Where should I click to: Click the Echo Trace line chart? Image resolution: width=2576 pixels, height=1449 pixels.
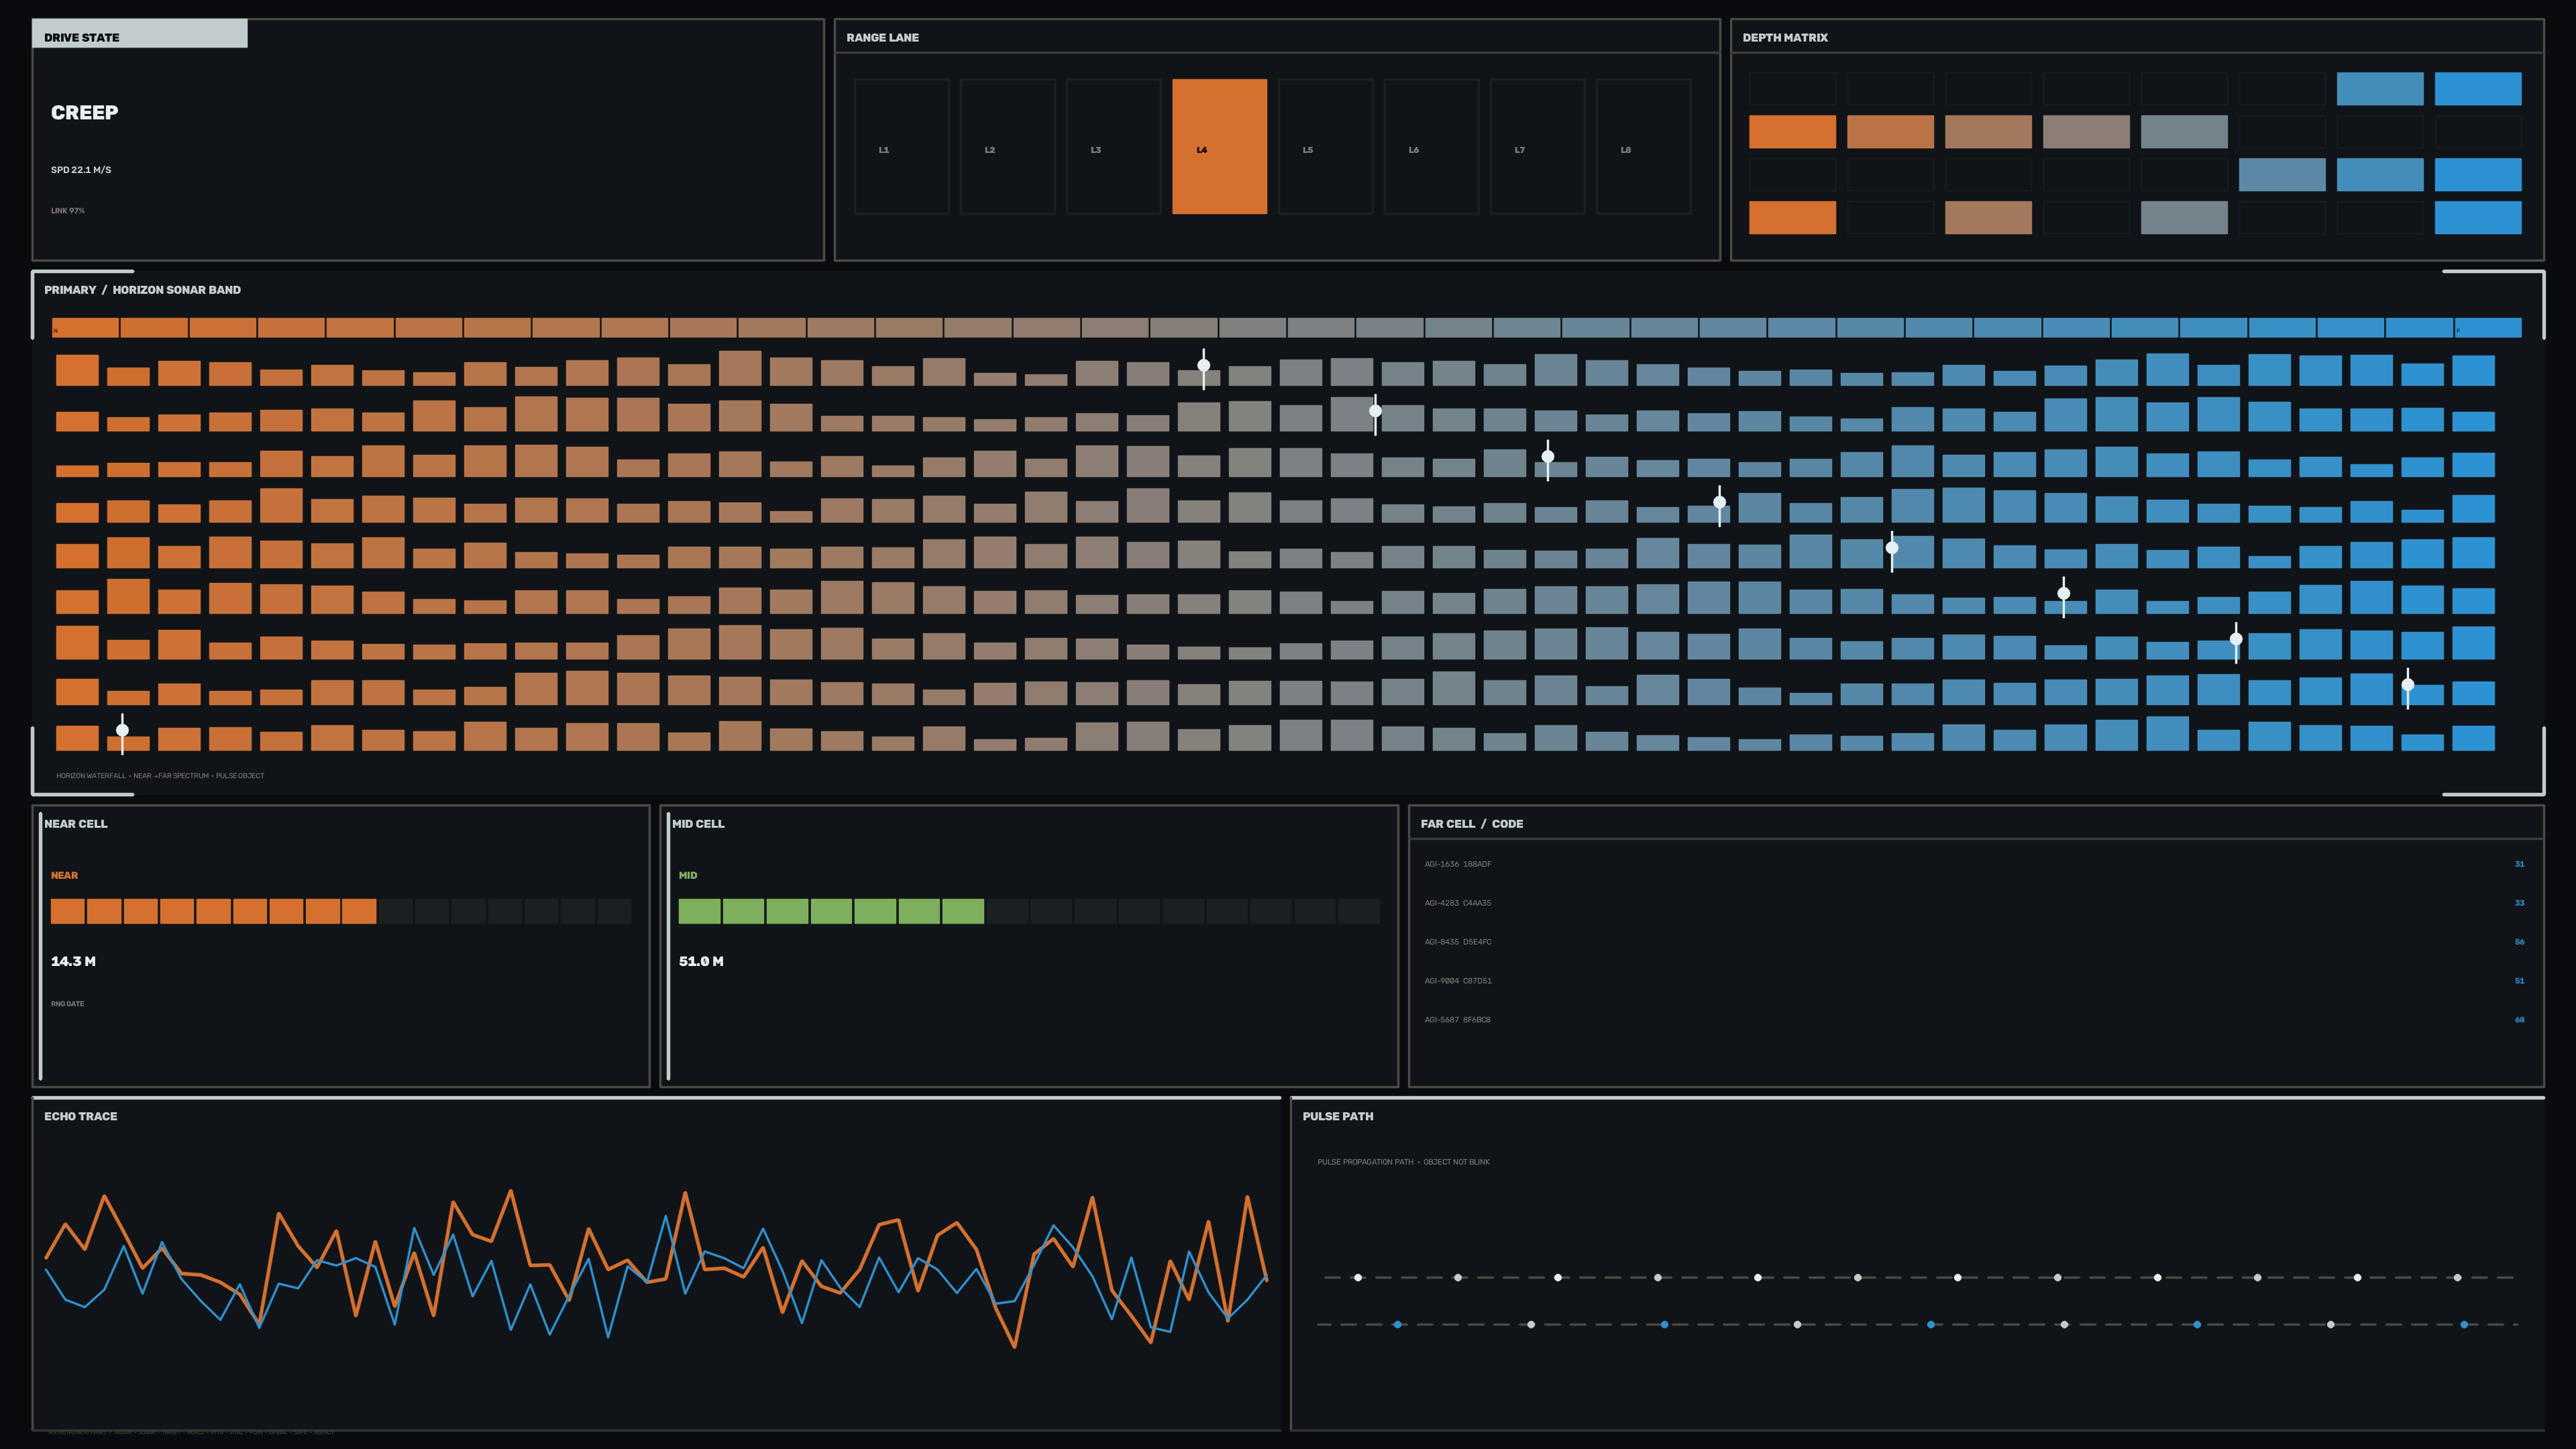[x=656, y=1268]
